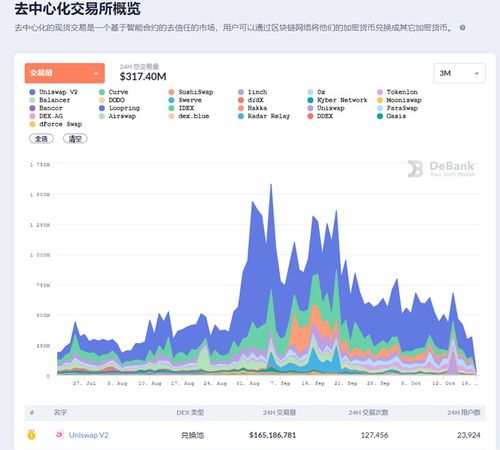
Task: Toggle IDEX legend entry
Action: point(181,108)
